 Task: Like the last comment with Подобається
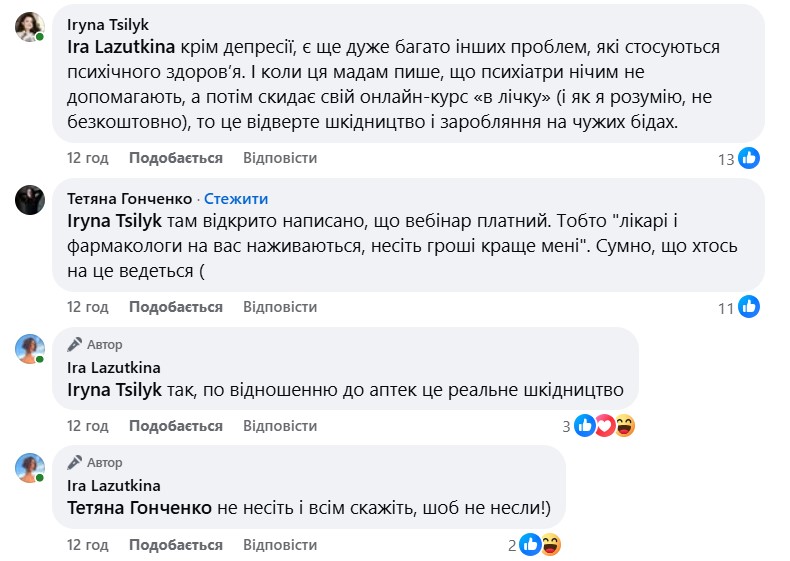[x=175, y=545]
